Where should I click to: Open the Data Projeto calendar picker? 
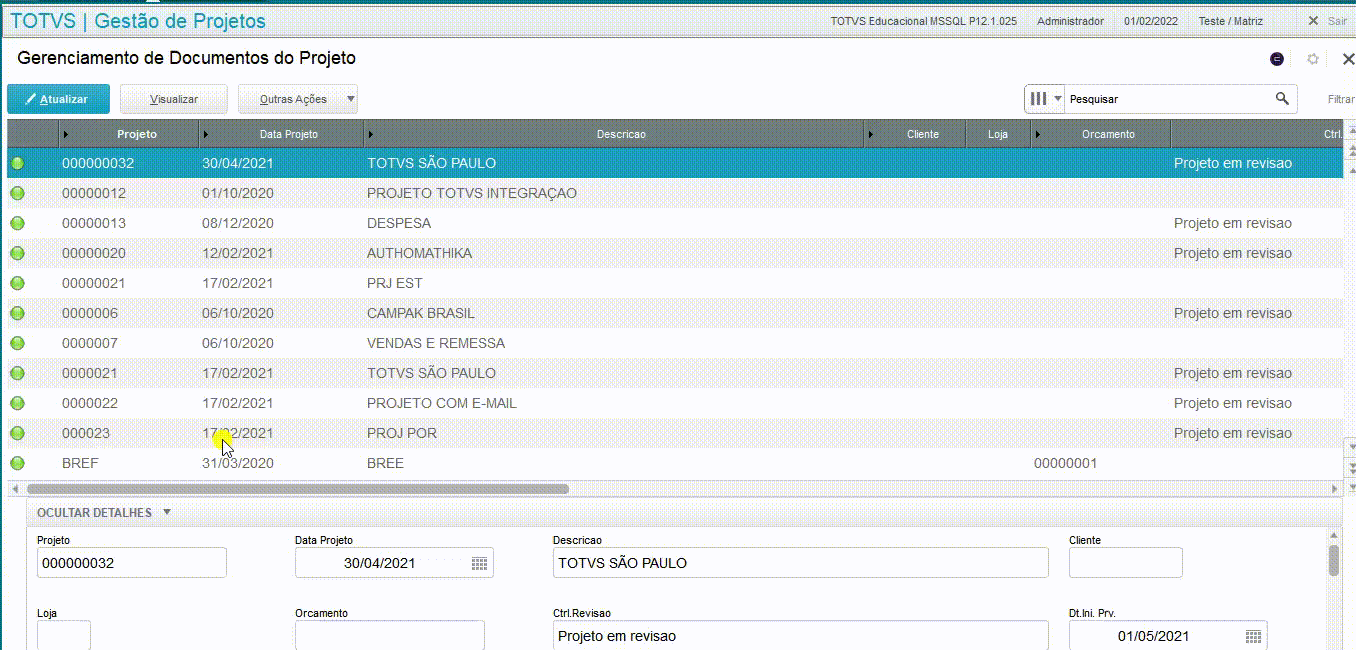pos(479,563)
